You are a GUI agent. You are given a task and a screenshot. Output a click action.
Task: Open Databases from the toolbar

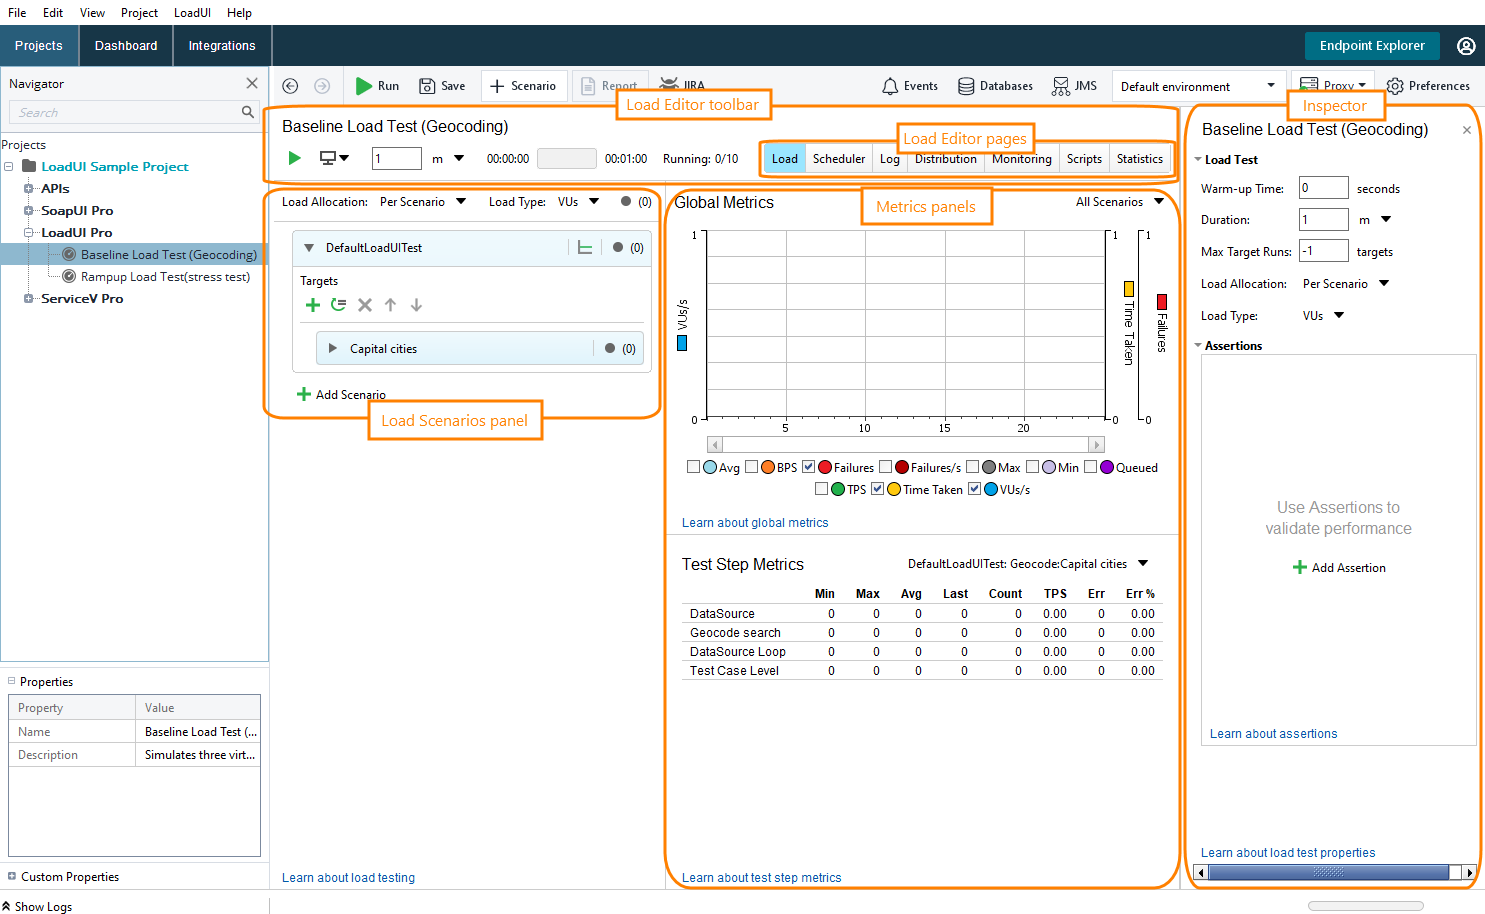click(995, 86)
